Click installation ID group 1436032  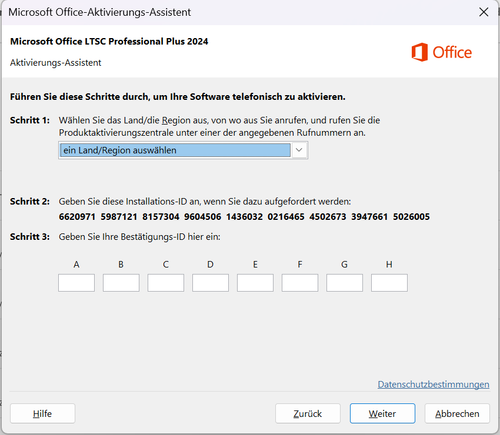point(244,217)
